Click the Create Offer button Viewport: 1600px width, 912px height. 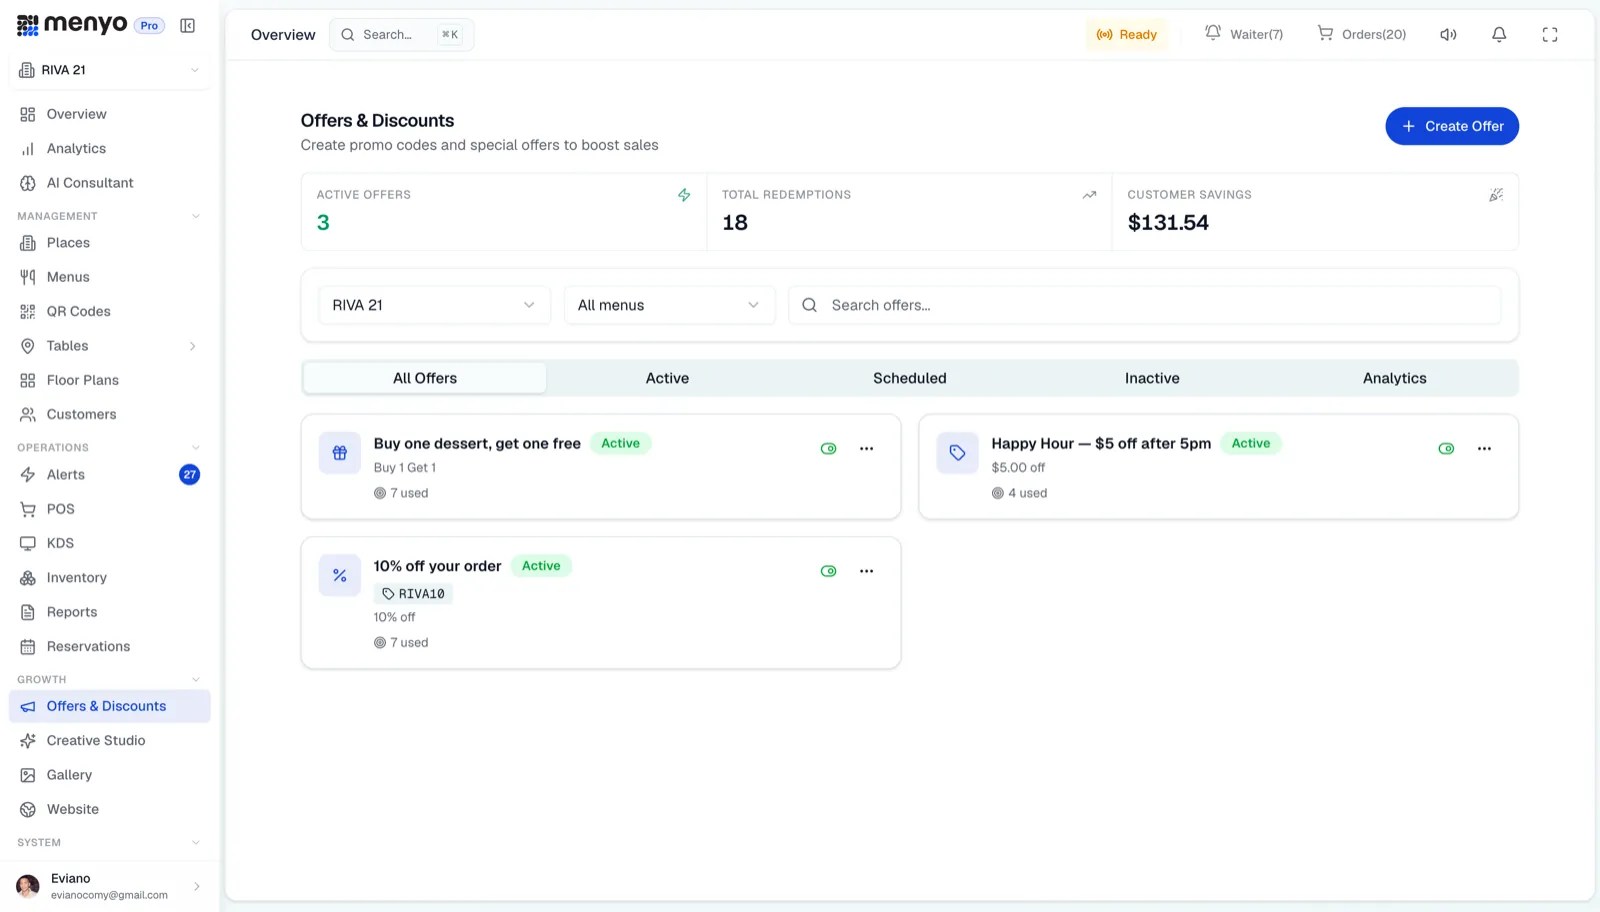click(1452, 126)
